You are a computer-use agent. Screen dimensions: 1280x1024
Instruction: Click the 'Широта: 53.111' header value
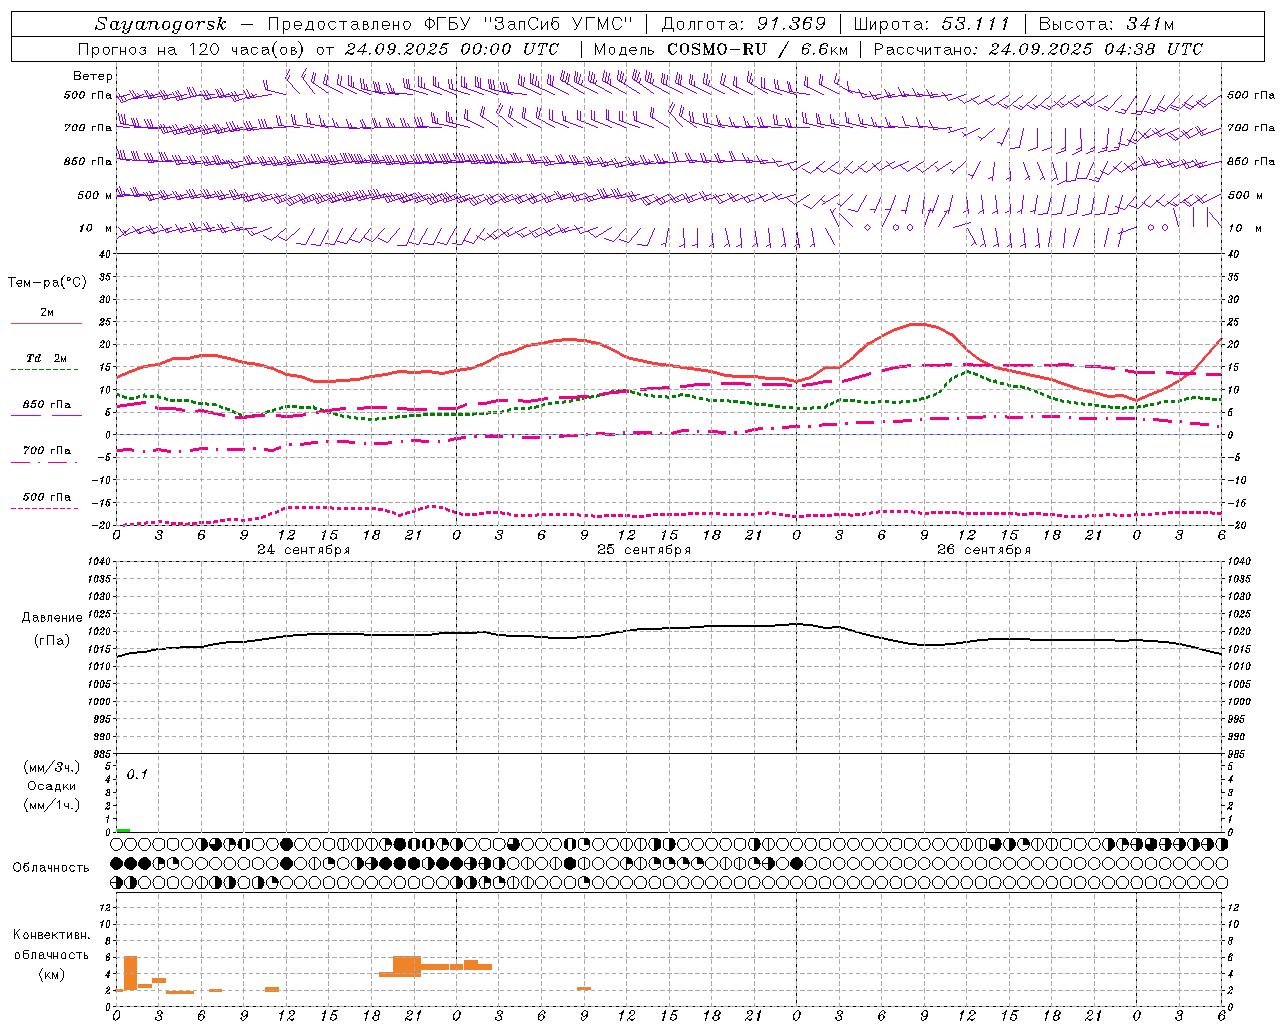tap(932, 24)
